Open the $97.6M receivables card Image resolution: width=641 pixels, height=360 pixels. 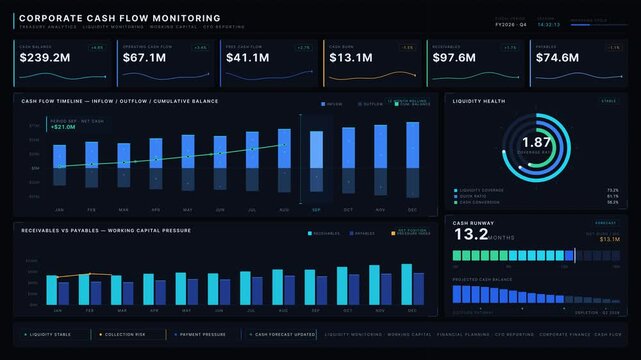click(475, 63)
